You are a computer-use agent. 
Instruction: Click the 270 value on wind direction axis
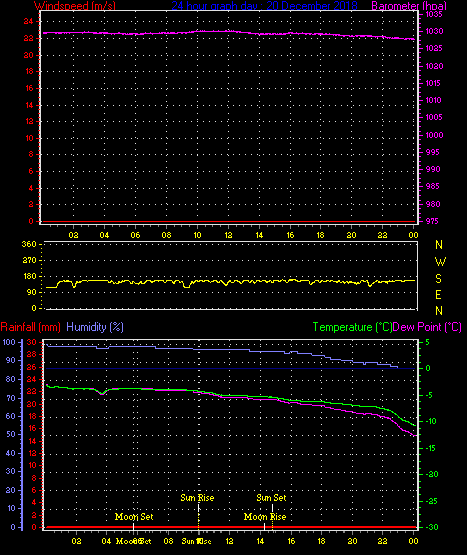[x=29, y=261]
